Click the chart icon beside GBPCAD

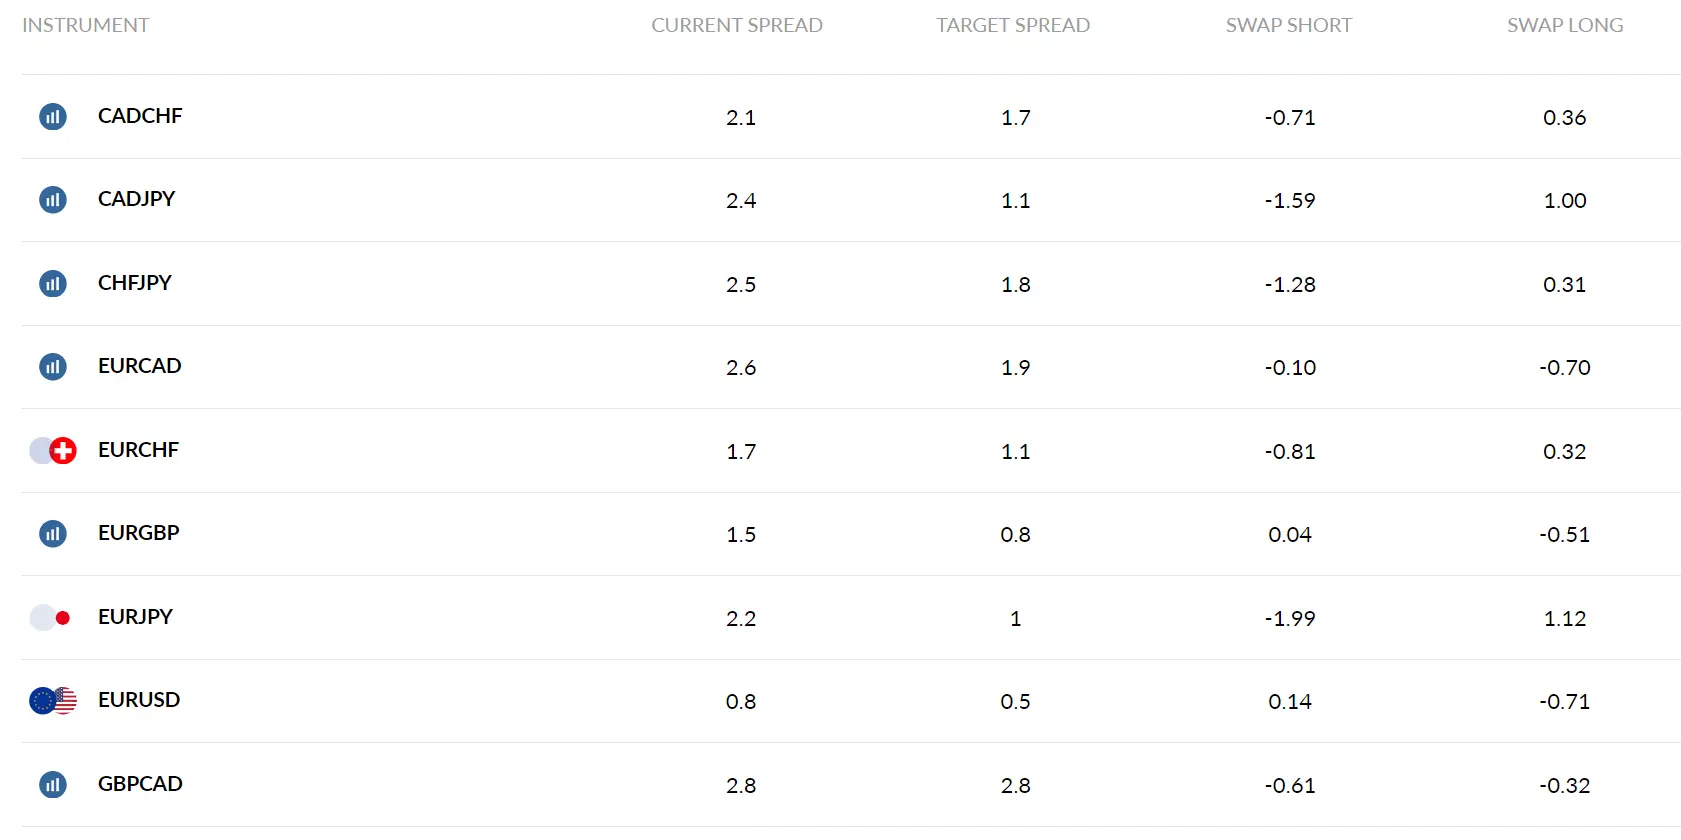(x=53, y=785)
